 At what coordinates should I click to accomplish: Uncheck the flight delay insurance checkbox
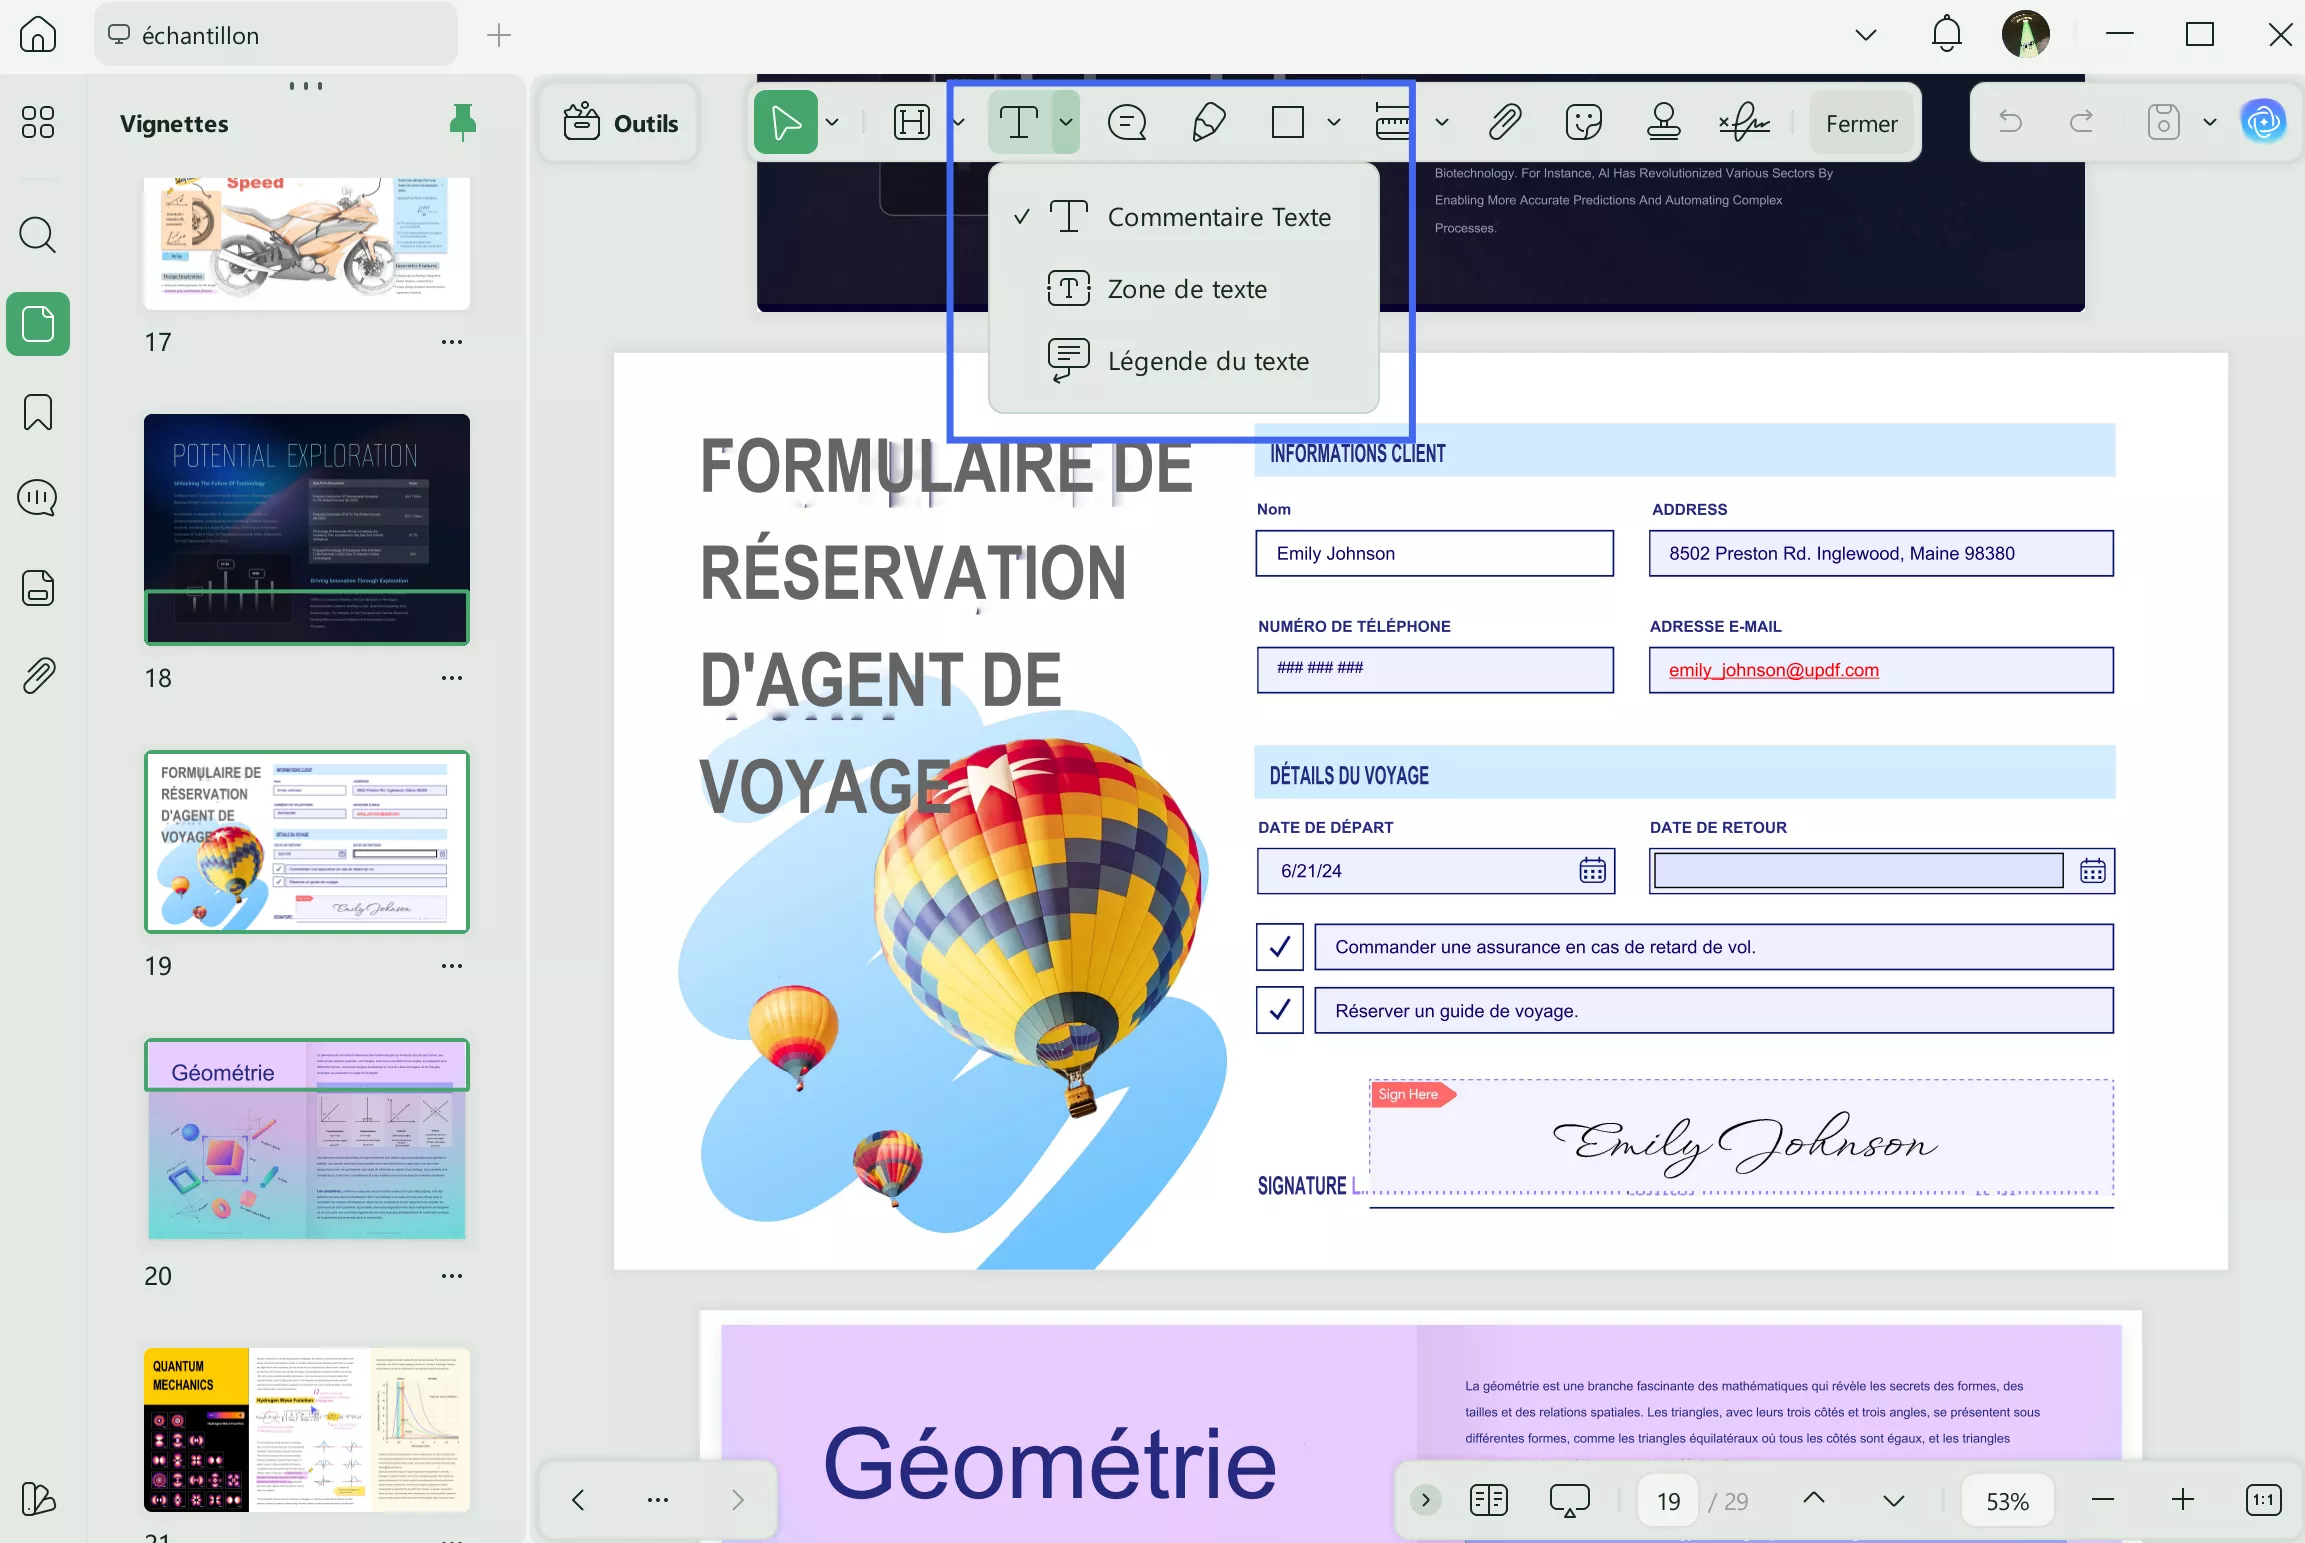coord(1279,947)
